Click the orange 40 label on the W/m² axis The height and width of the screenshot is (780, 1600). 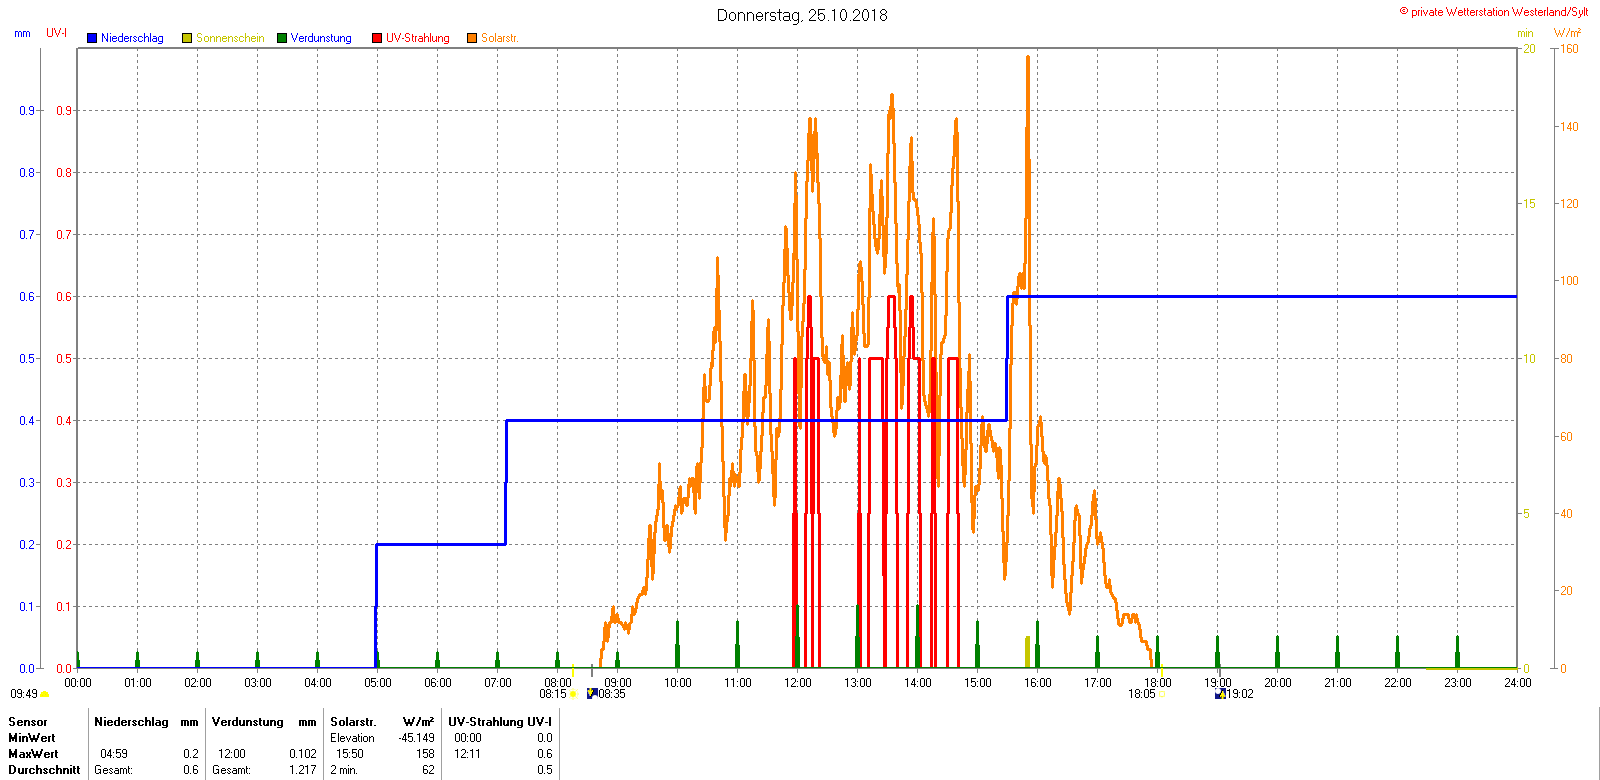coord(1567,514)
